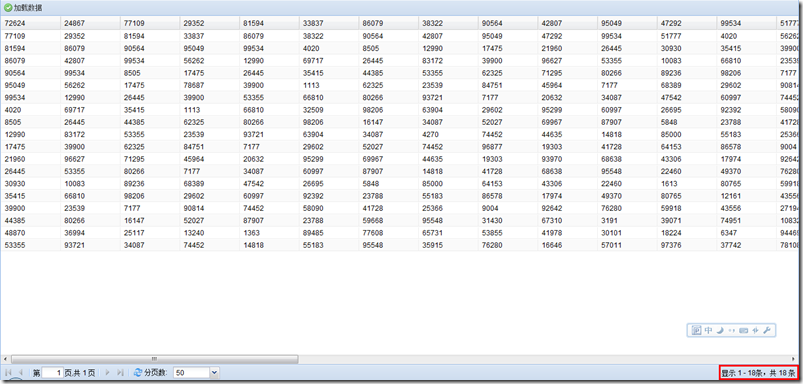Click the 加载数据 load data button
Image resolution: width=803 pixels, height=384 pixels.
pyautogui.click(x=23, y=8)
